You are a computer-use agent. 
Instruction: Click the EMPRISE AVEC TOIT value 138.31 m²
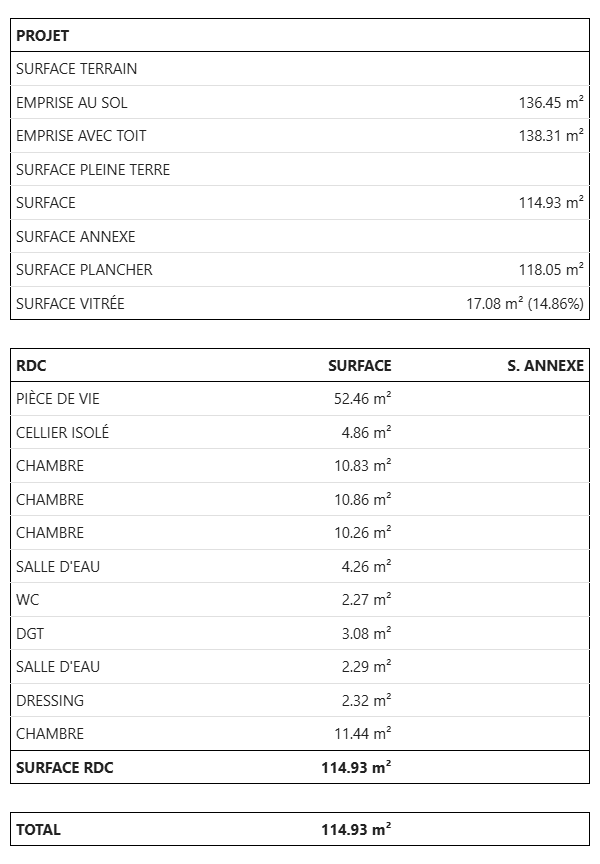pyautogui.click(x=550, y=136)
